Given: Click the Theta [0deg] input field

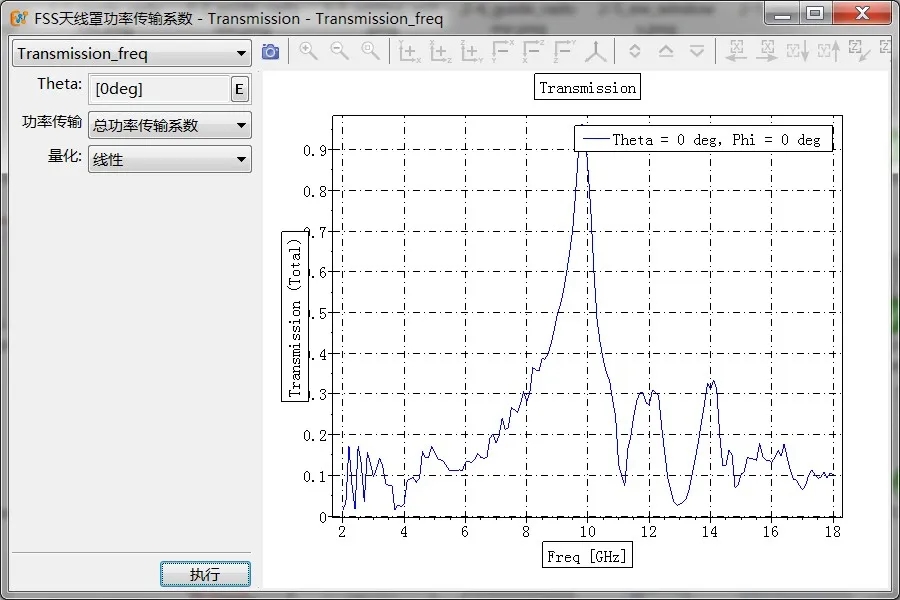Looking at the screenshot, I should 159,89.
